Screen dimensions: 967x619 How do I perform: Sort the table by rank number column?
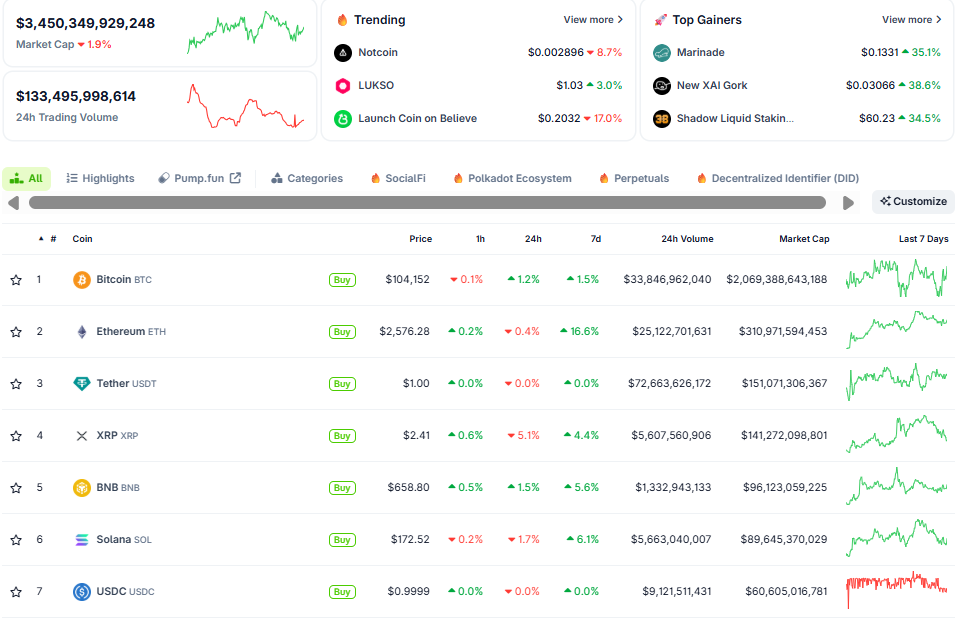click(52, 239)
